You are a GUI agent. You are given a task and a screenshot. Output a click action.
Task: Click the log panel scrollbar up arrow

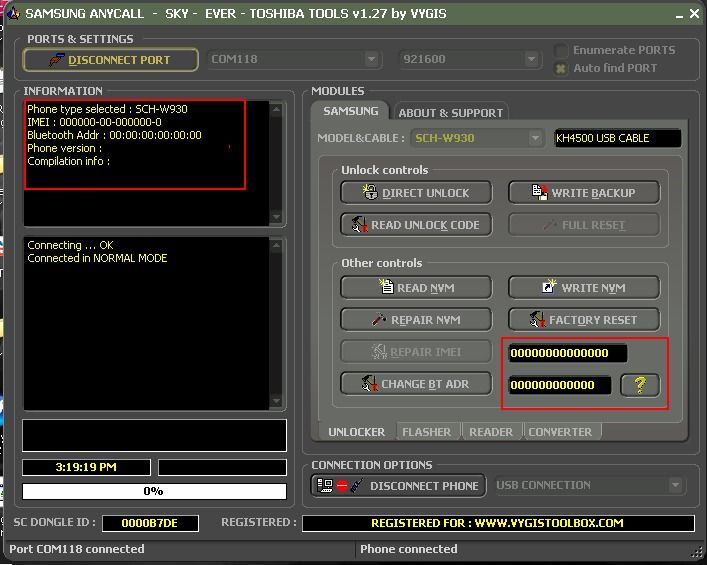[x=276, y=245]
